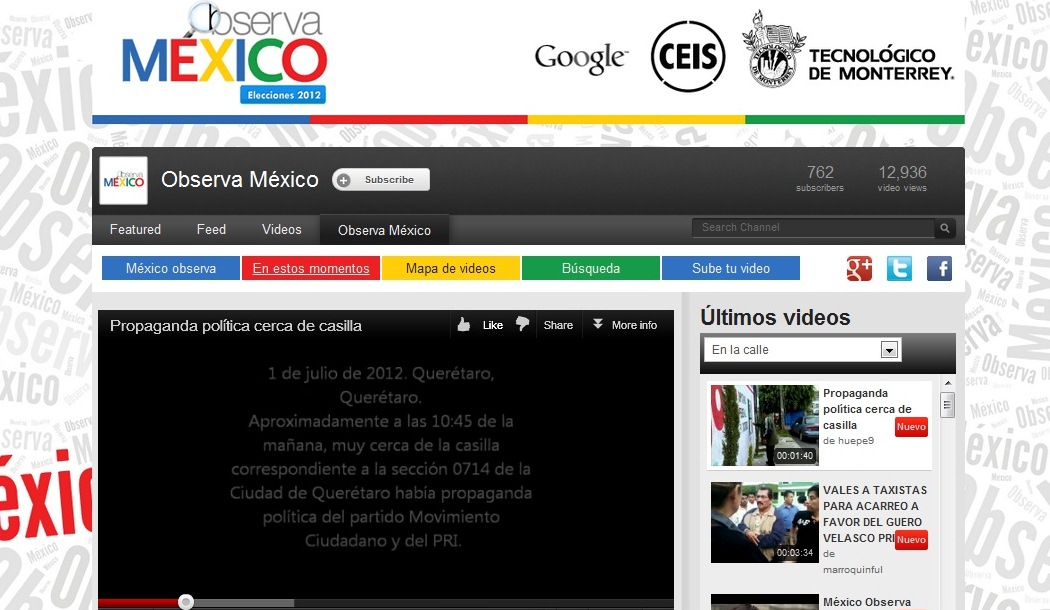Click the video progress slider handle
Viewport: 1050px width, 610px height.
click(x=186, y=601)
